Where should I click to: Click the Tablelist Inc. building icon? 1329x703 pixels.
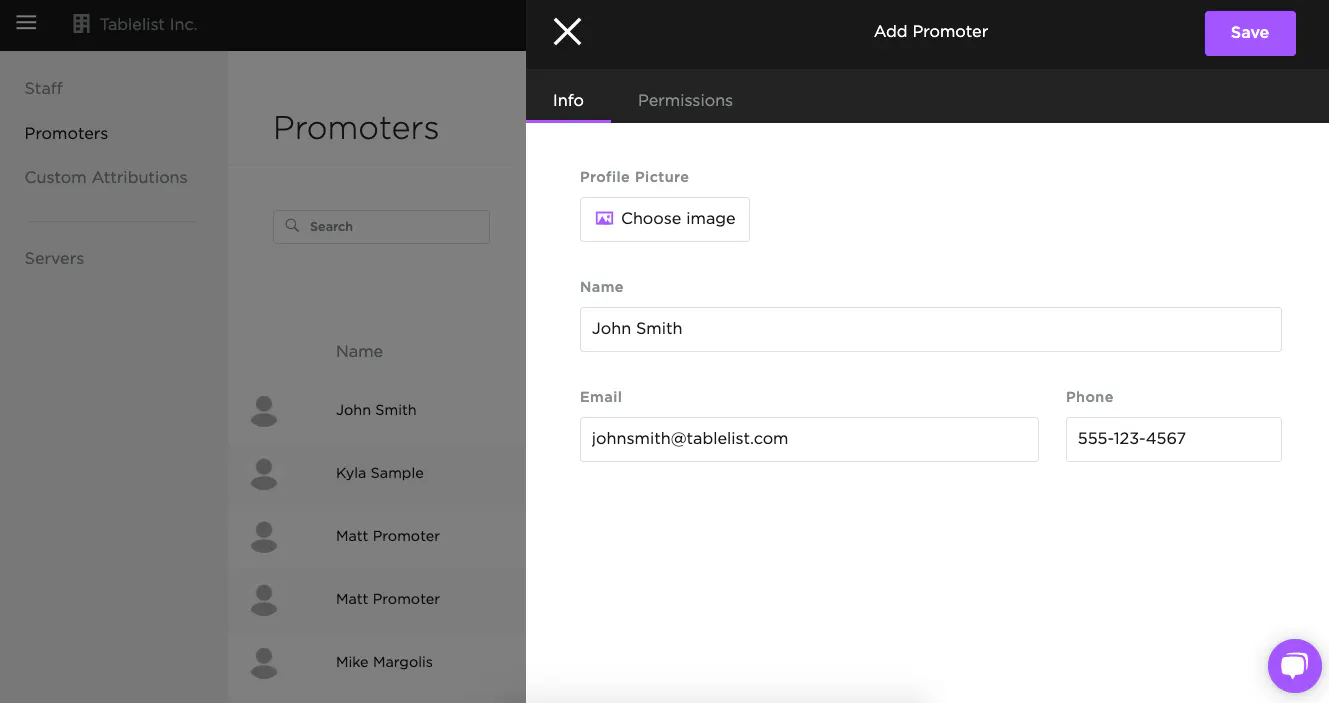82,24
